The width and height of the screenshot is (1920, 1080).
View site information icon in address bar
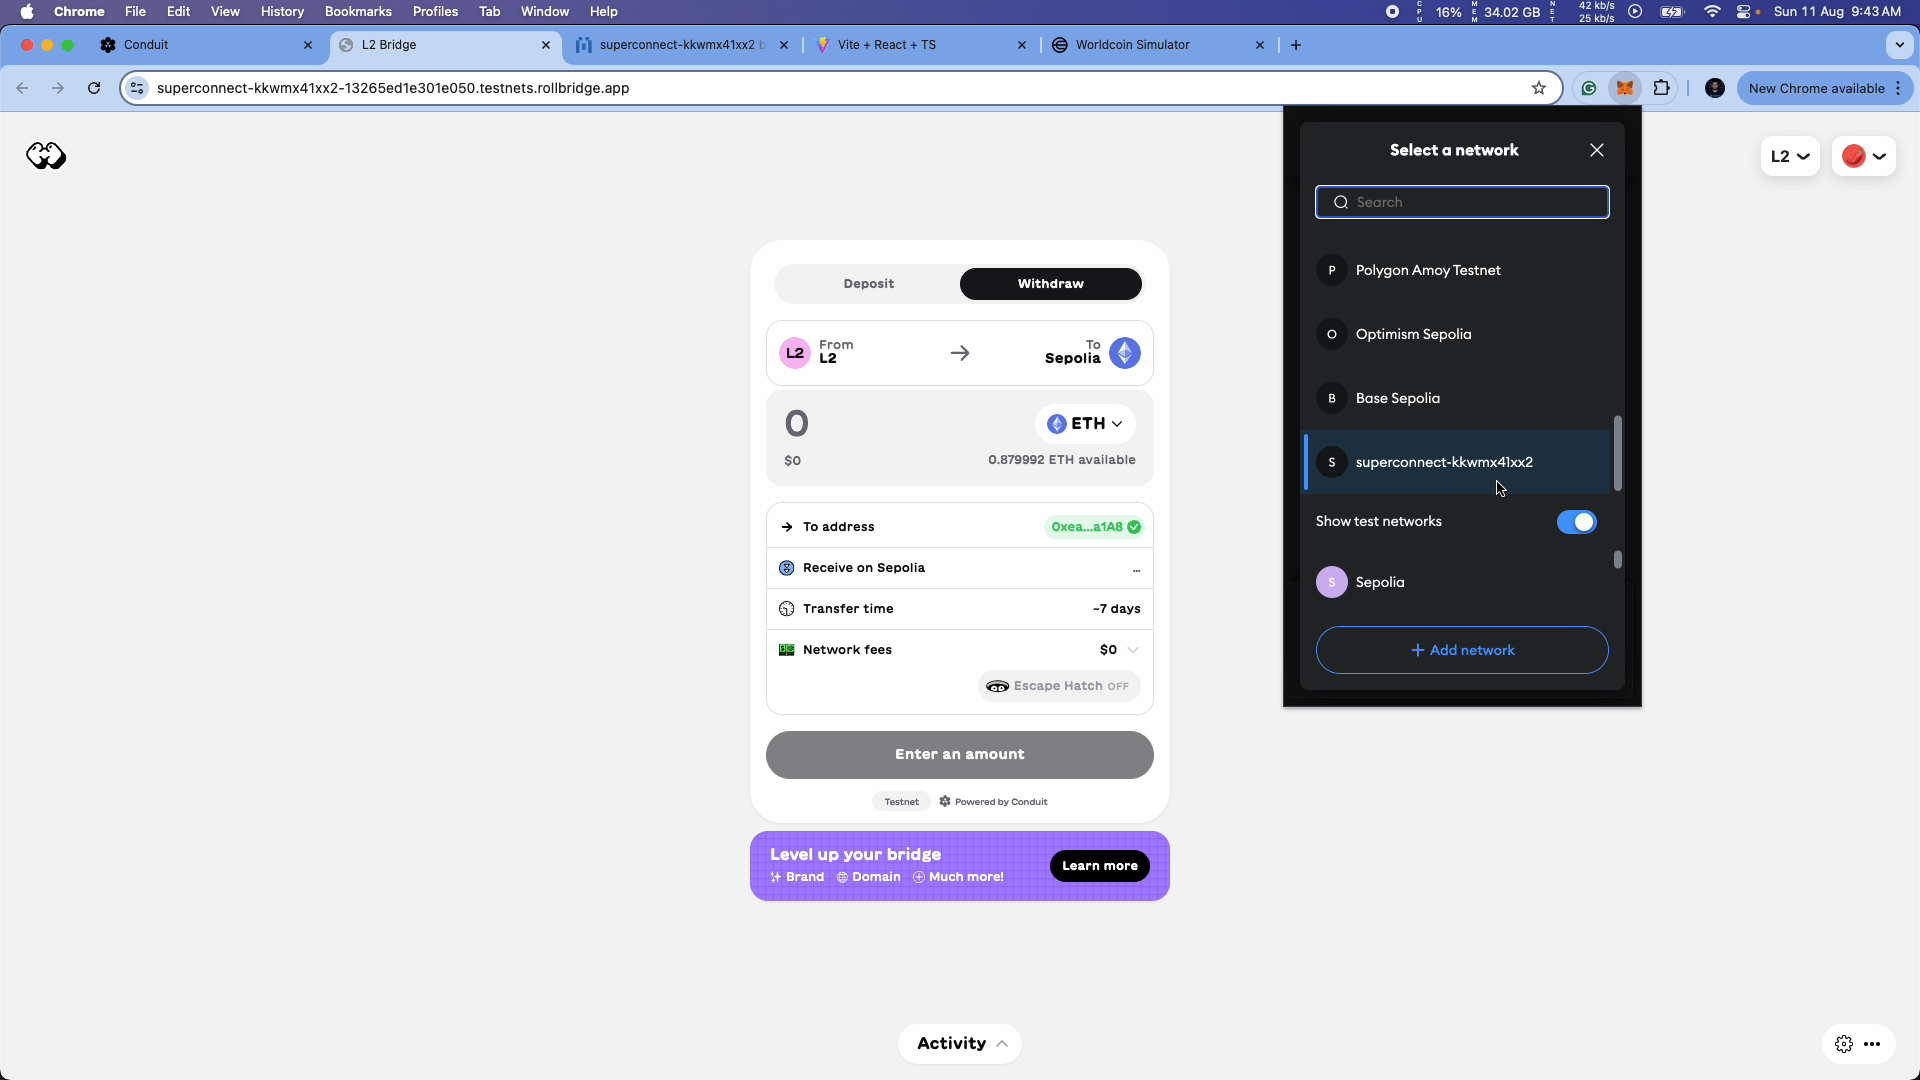(x=138, y=88)
